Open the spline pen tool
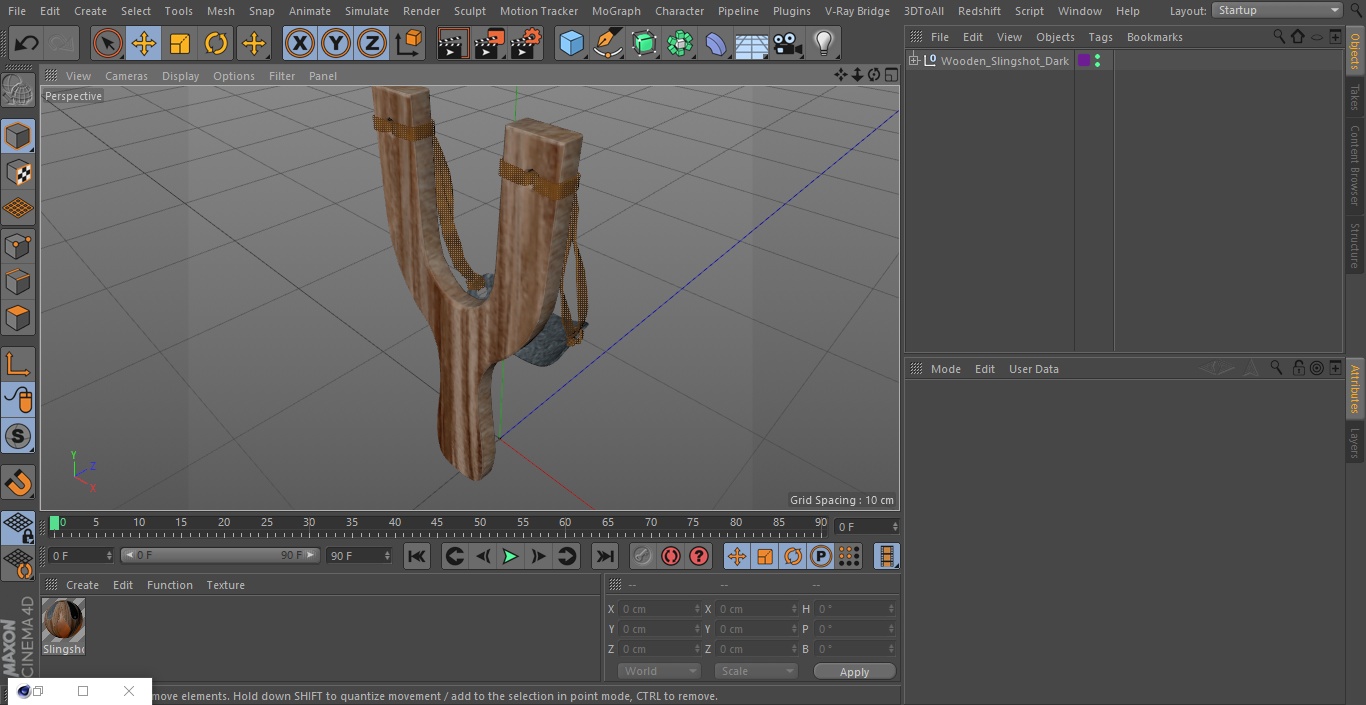The height and width of the screenshot is (705, 1366). [607, 43]
